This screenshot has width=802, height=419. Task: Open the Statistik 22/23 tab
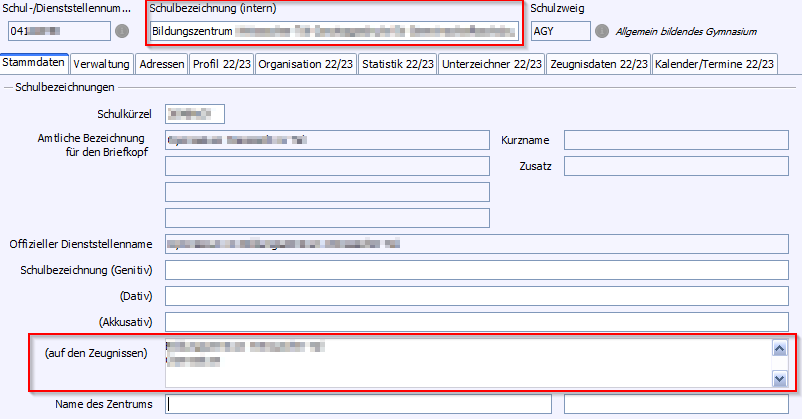pos(397,65)
